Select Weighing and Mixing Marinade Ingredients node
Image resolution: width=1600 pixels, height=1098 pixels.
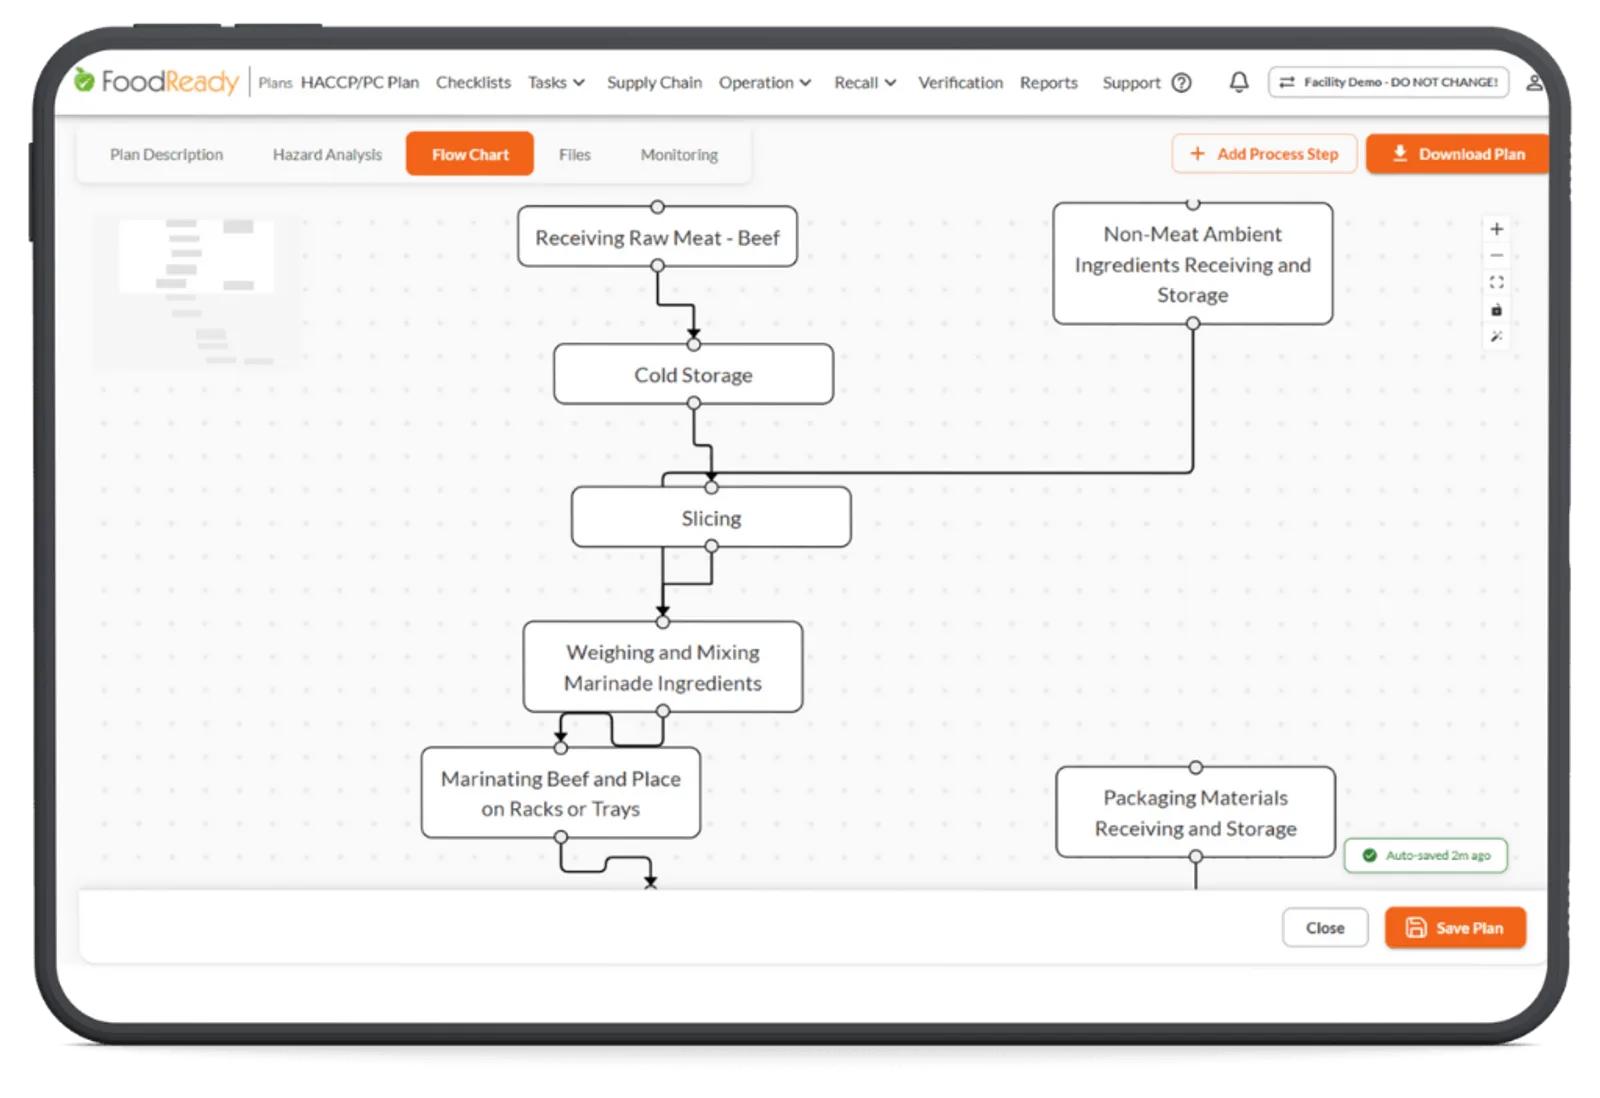(x=662, y=667)
